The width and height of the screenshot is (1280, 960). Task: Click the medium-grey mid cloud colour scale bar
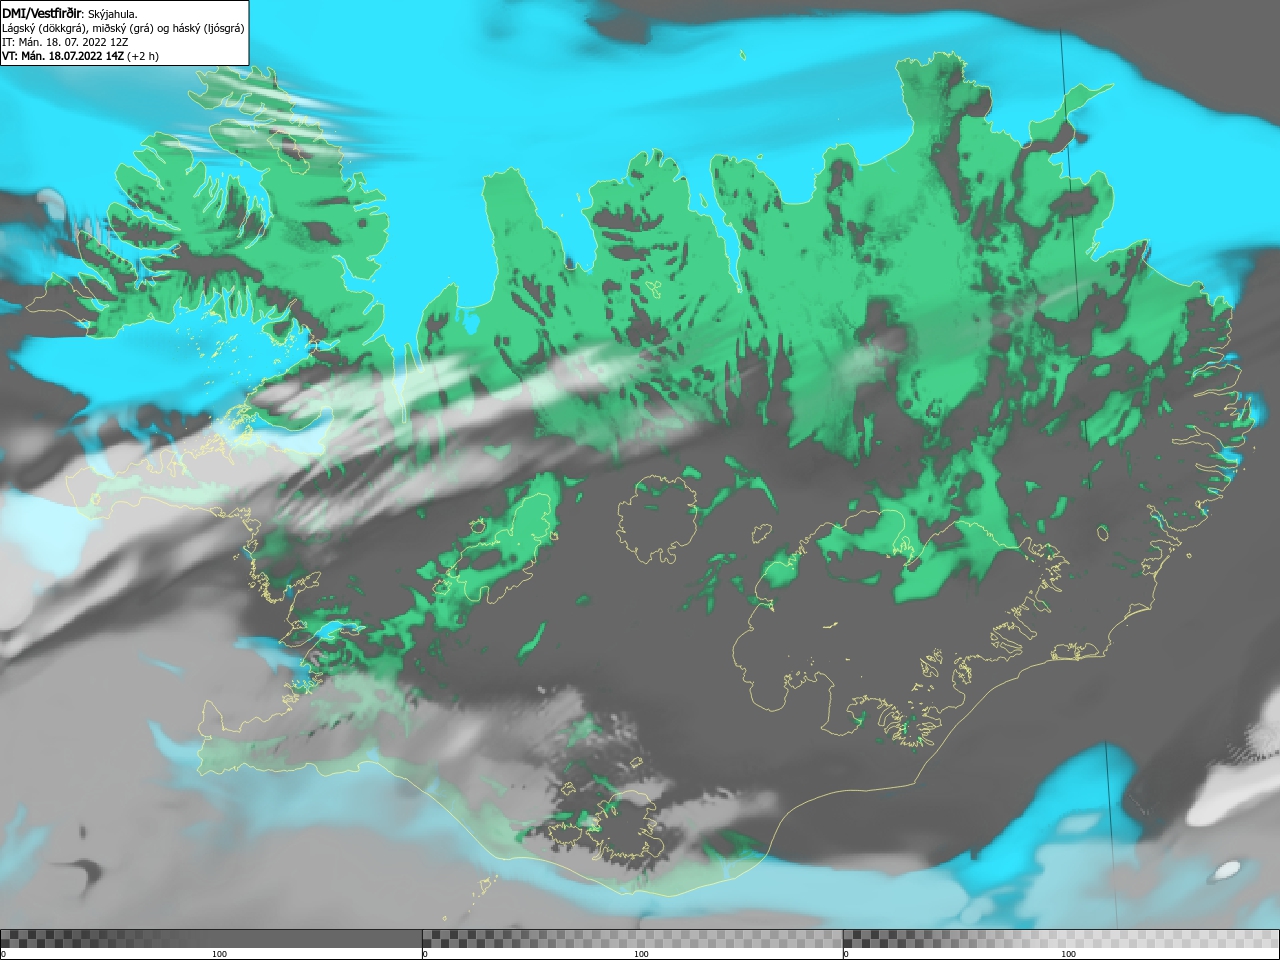click(633, 938)
